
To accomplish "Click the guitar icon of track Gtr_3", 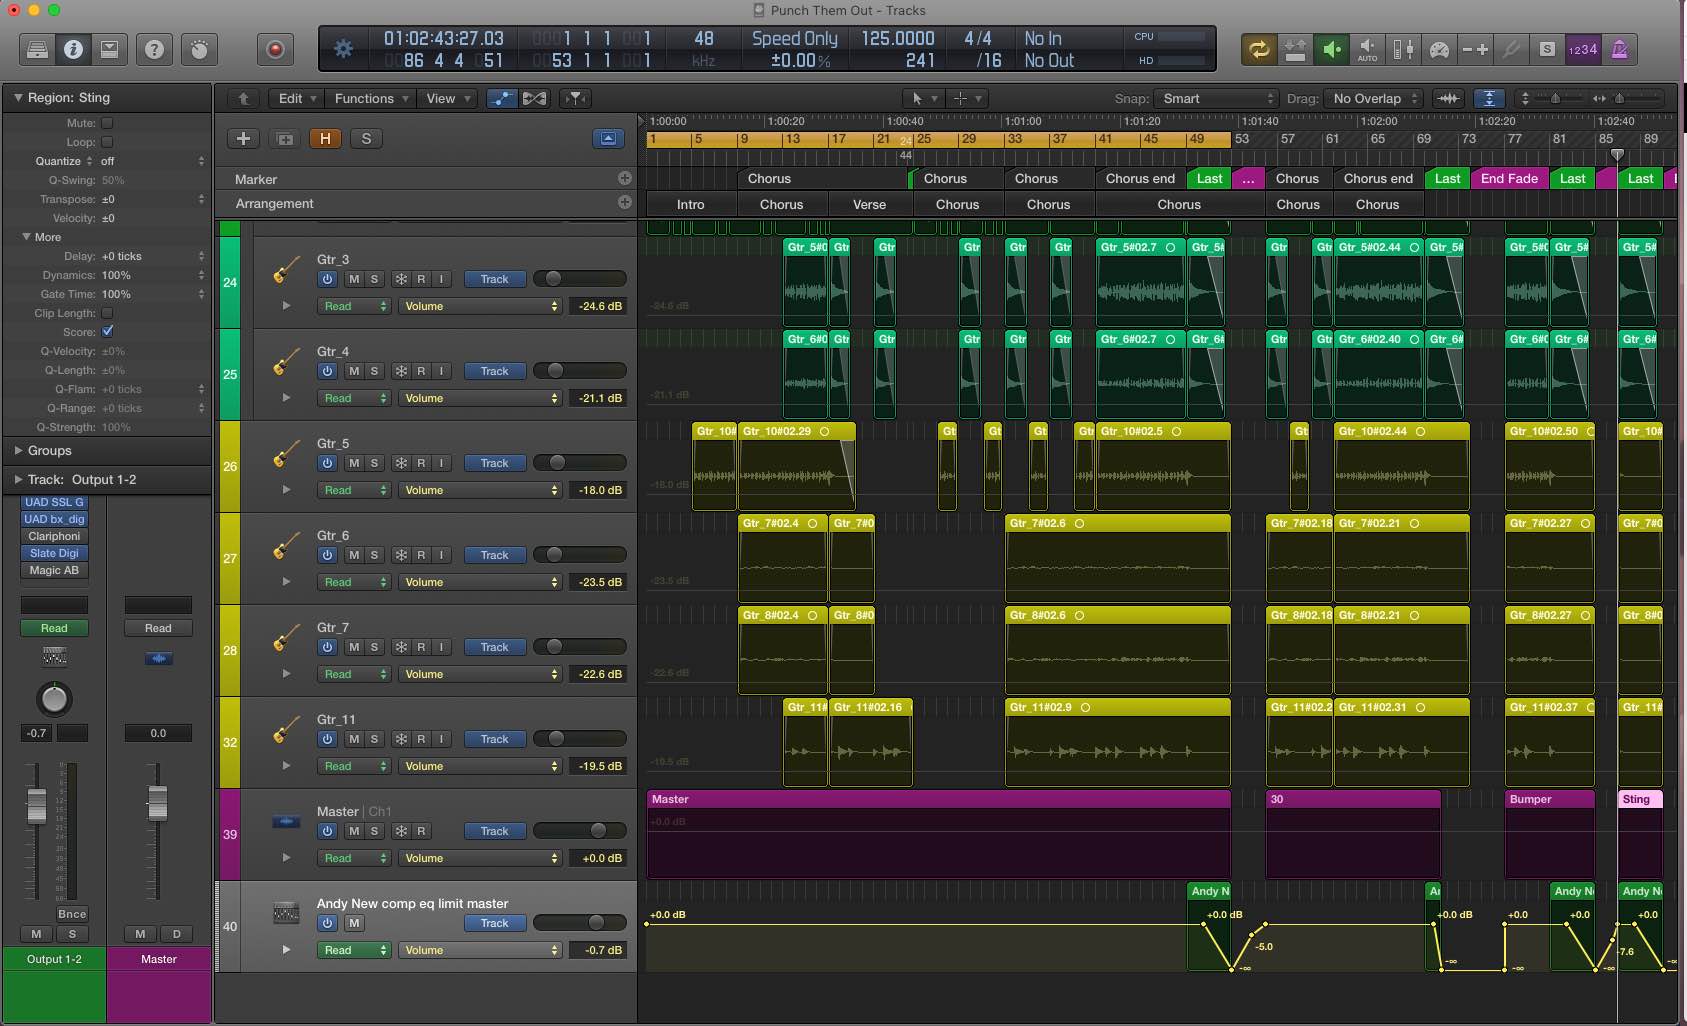I will coord(286,272).
